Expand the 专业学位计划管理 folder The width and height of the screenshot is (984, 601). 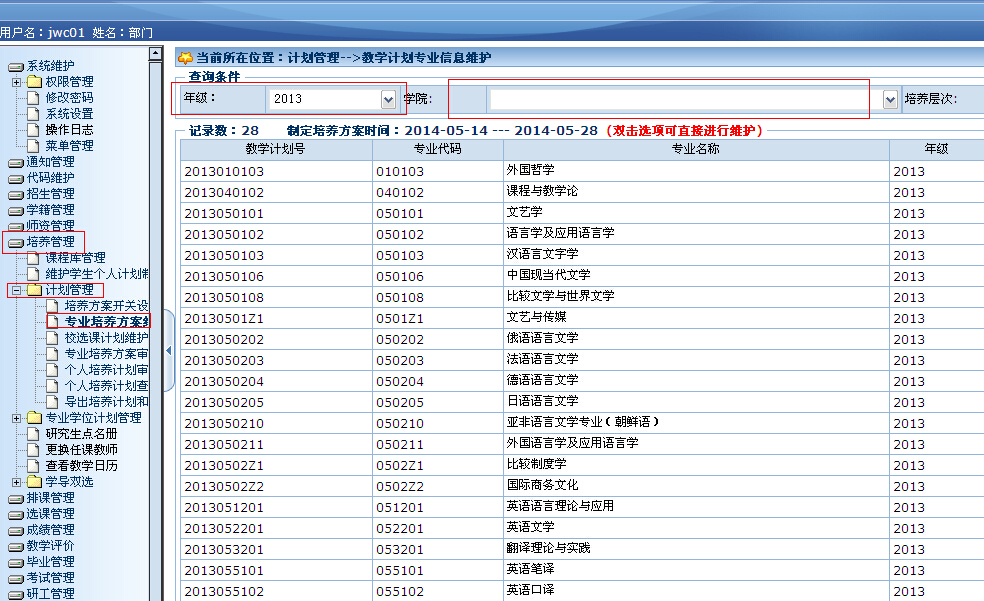tap(17, 418)
